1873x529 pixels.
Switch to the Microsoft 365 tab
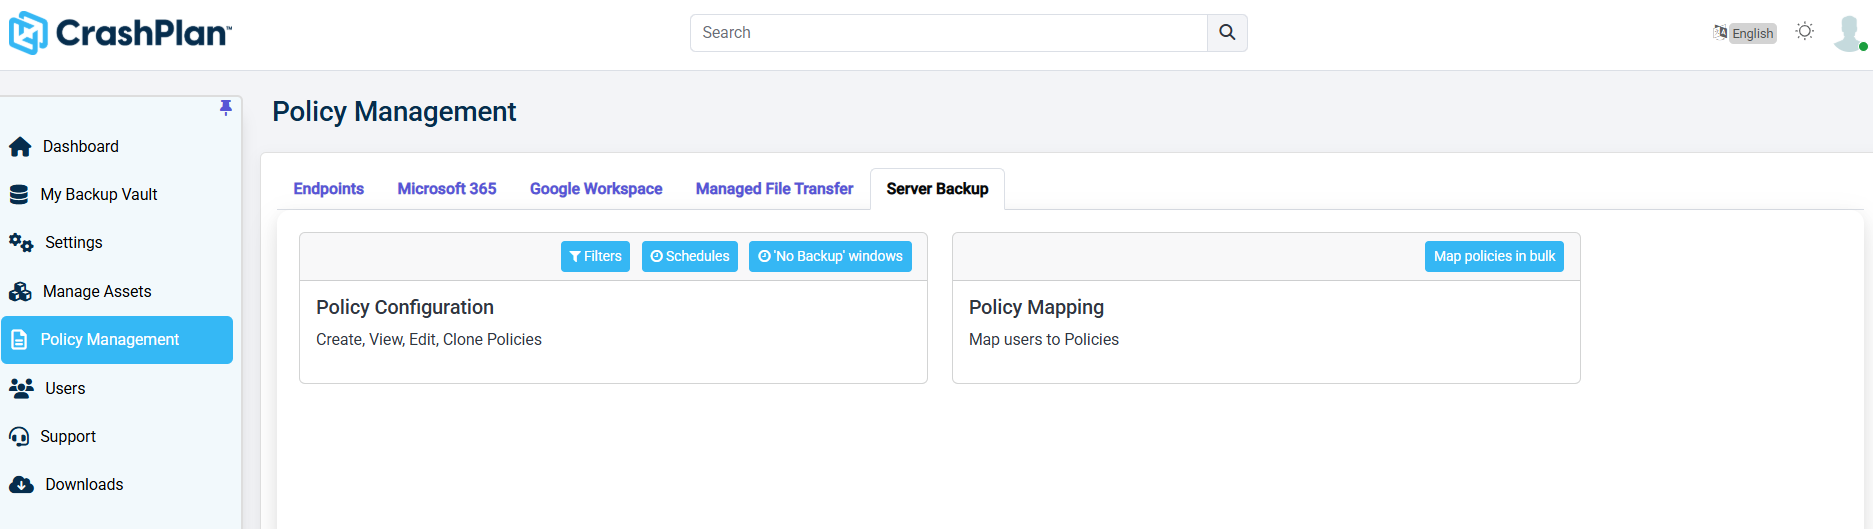(447, 189)
